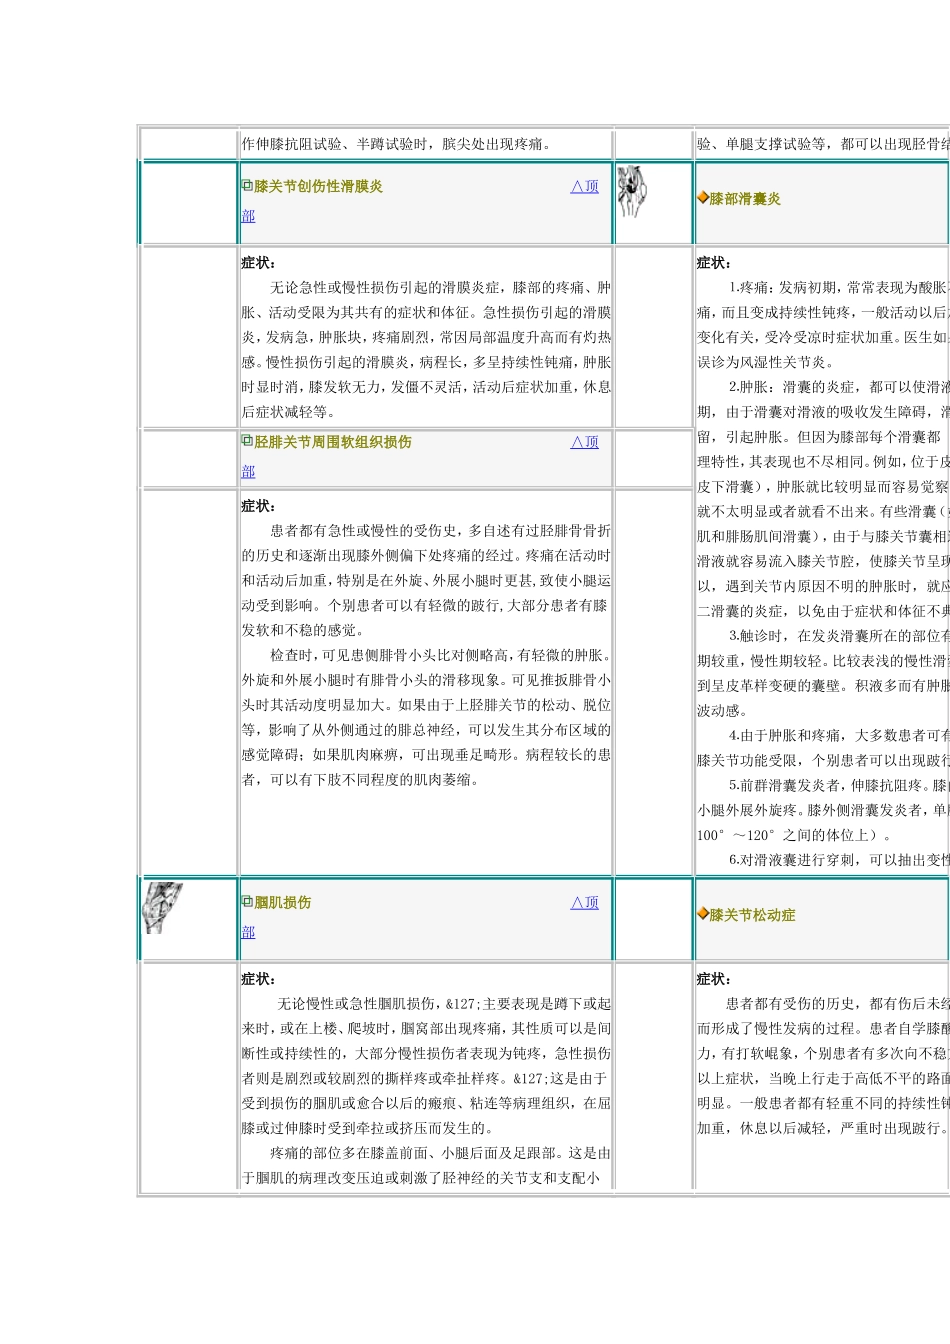The height and width of the screenshot is (1344, 950).
Task: Click the diamond icon beside 膝部滑囊炎
Action: [703, 198]
